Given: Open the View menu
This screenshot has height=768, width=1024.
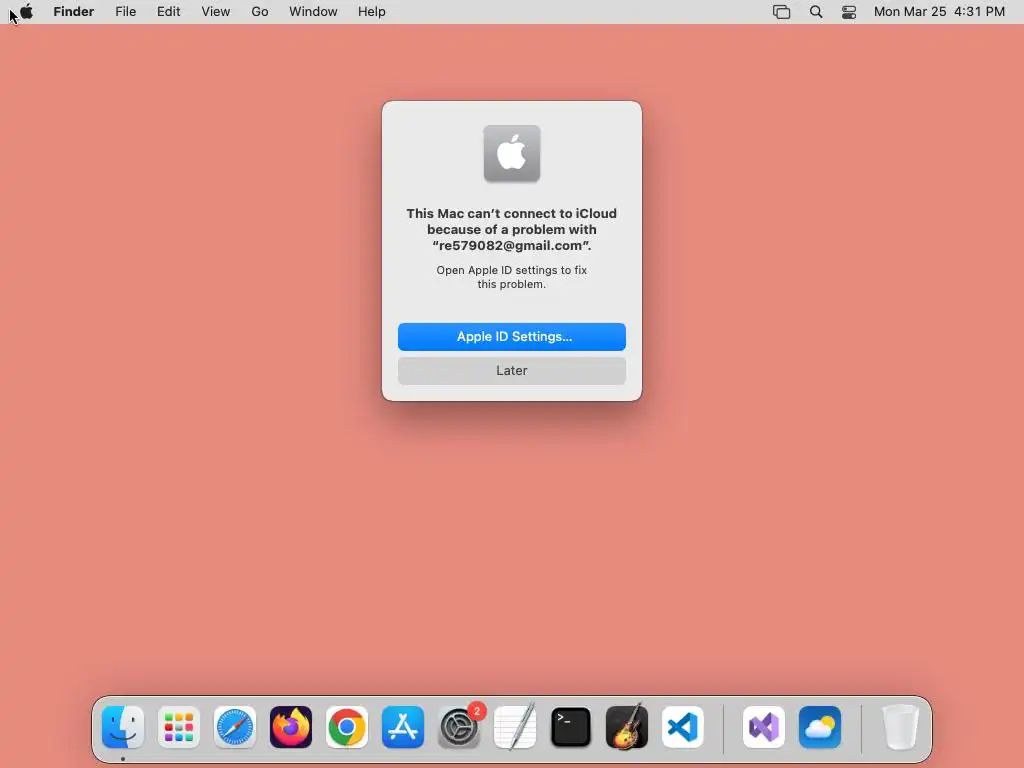Looking at the screenshot, I should click(x=216, y=12).
